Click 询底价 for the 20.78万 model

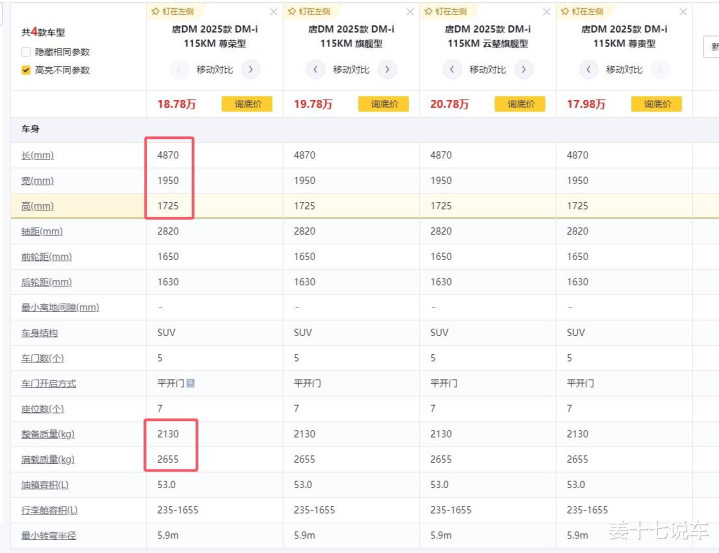coord(520,104)
